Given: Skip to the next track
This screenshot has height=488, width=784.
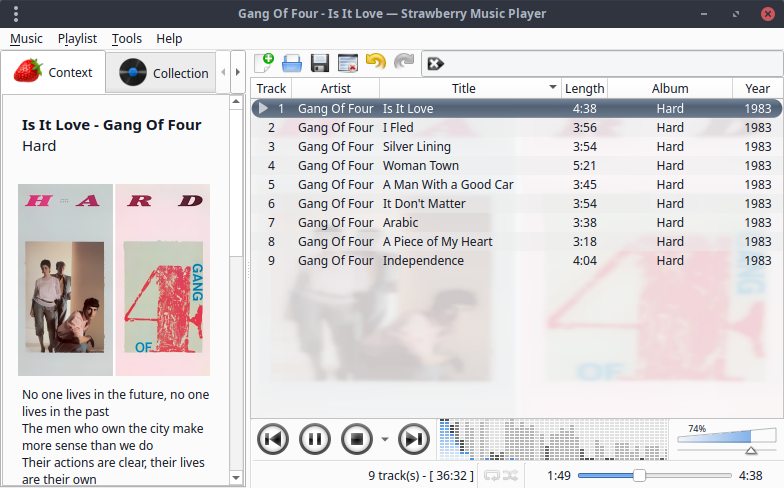Looking at the screenshot, I should [414, 438].
